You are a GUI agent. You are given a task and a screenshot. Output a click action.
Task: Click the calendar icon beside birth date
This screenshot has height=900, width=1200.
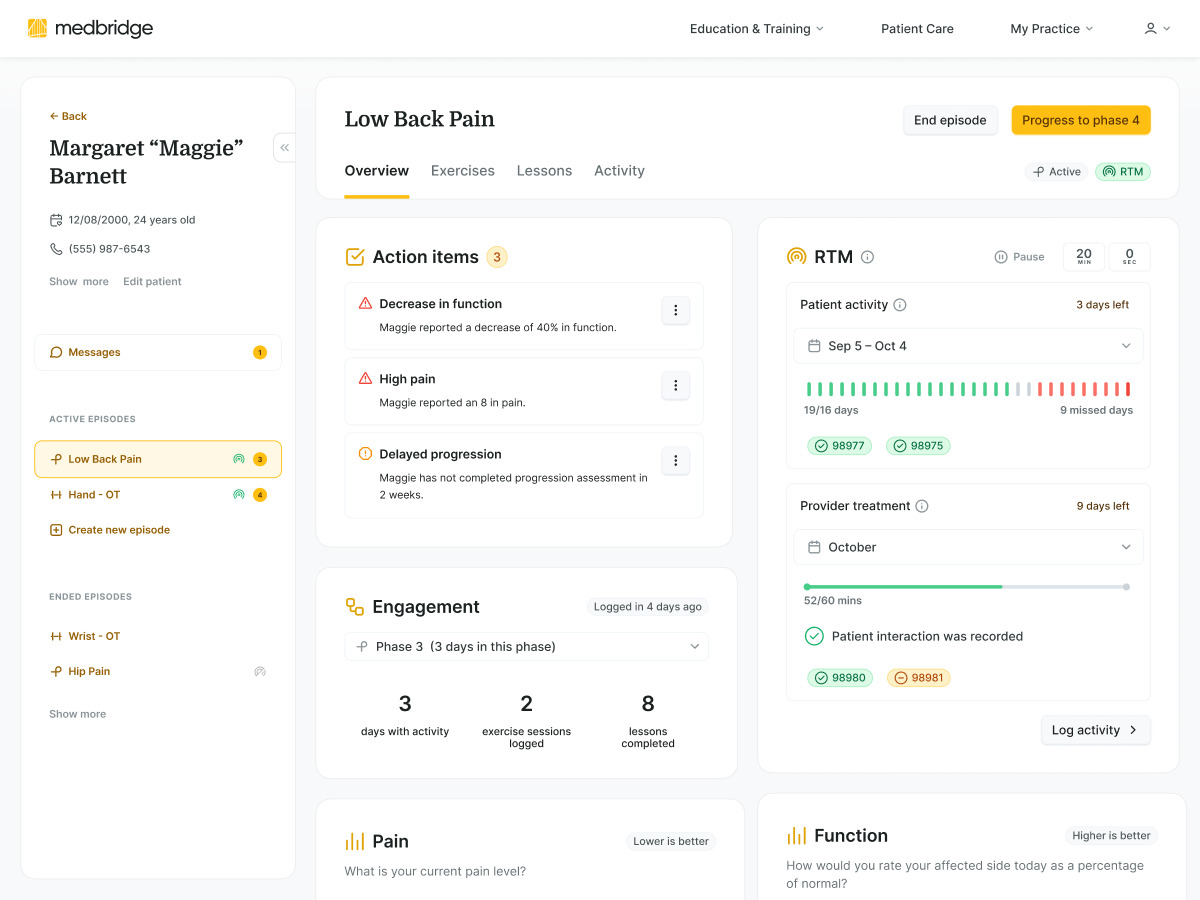[x=56, y=220]
